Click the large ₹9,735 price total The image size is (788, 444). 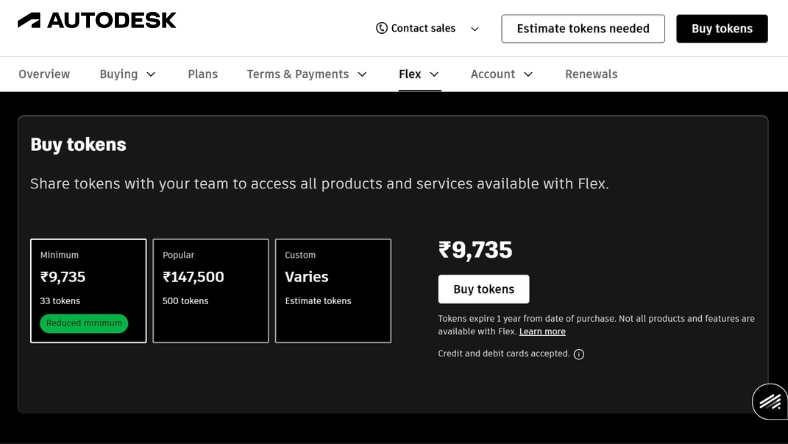pos(475,250)
